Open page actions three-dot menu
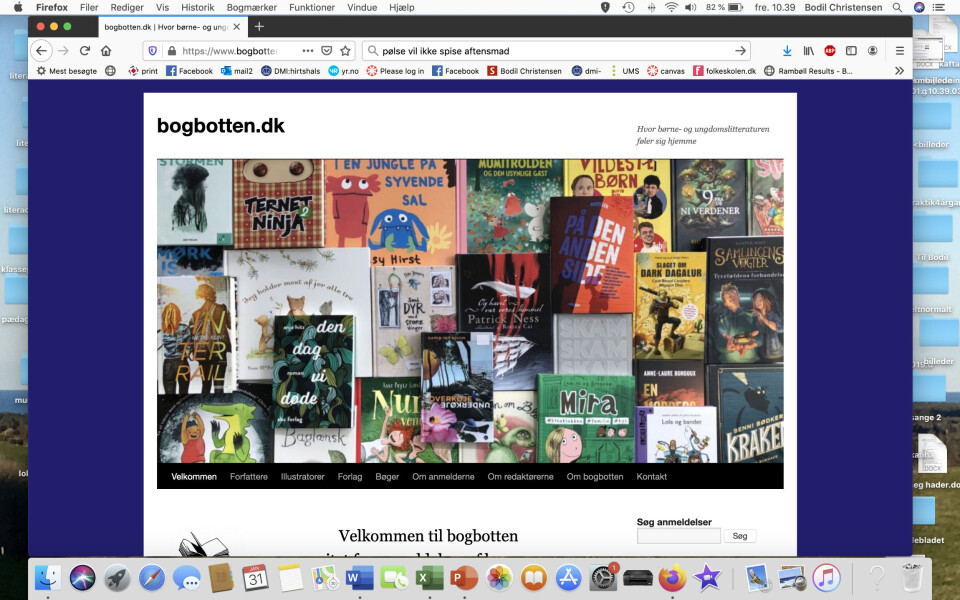Image resolution: width=960 pixels, height=600 pixels. click(308, 51)
